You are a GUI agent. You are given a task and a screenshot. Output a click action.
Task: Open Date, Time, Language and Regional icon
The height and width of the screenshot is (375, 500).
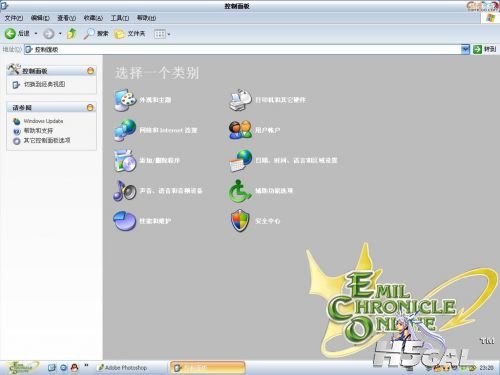(x=240, y=161)
